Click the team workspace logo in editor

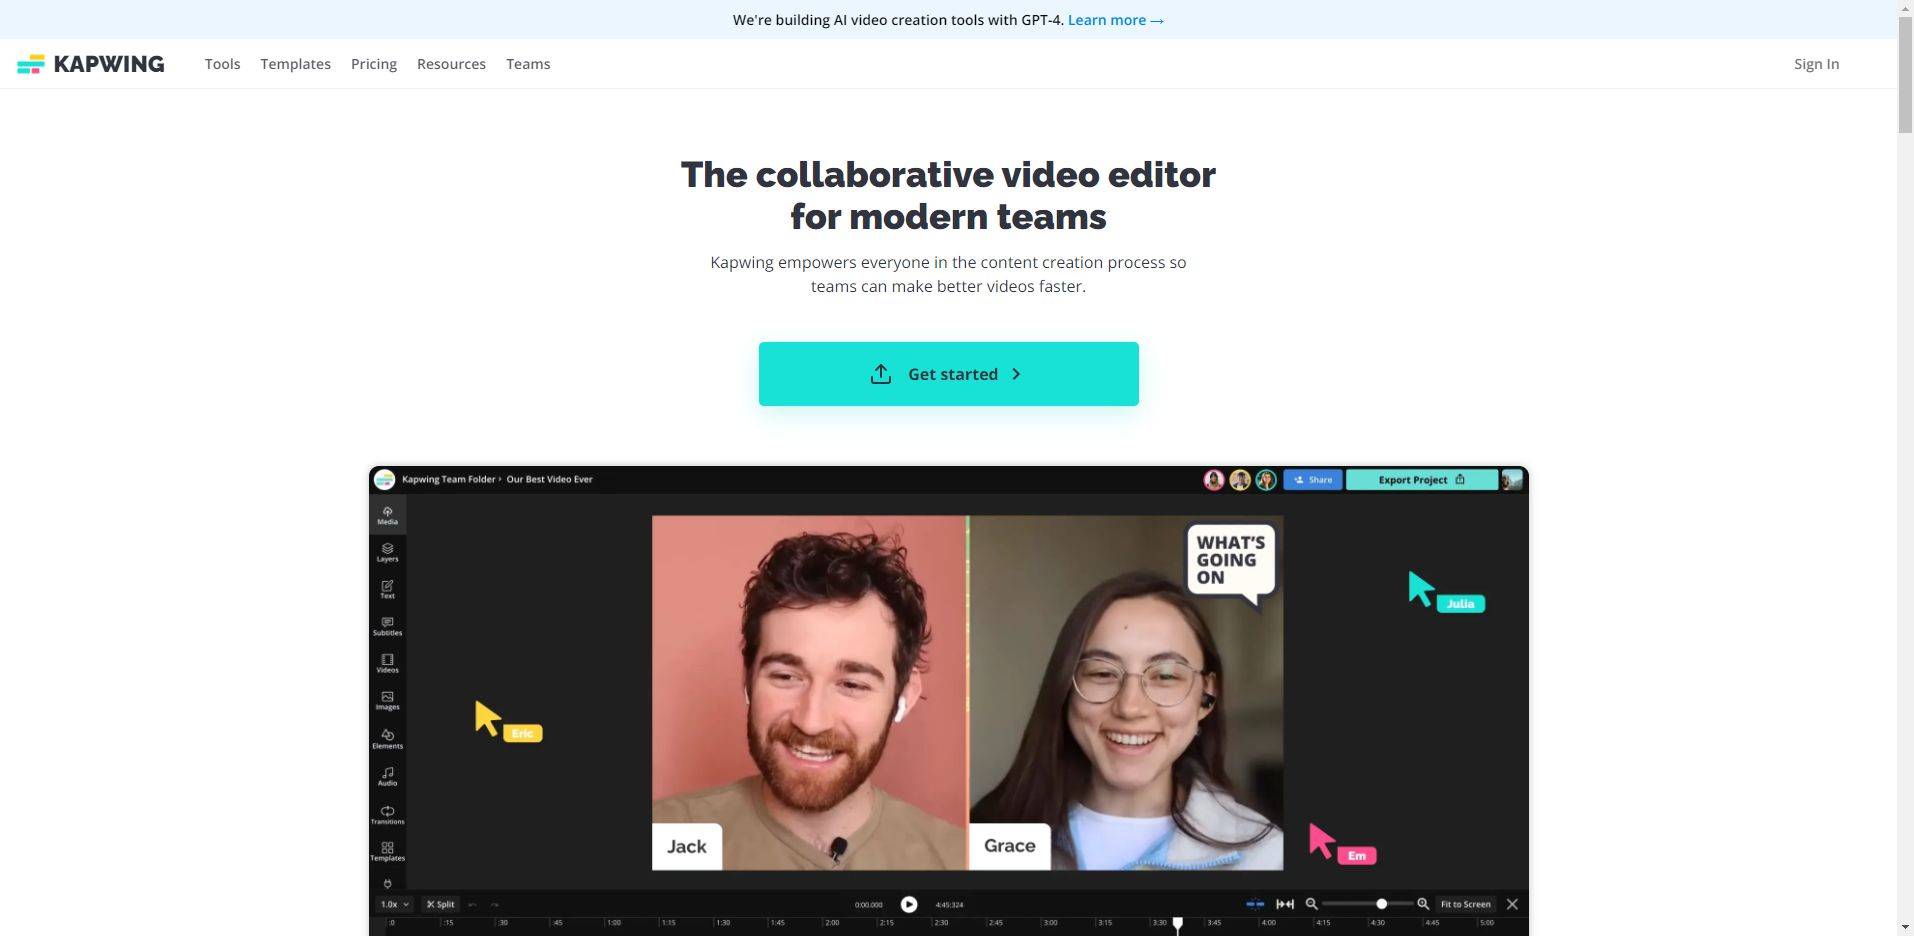tap(384, 480)
